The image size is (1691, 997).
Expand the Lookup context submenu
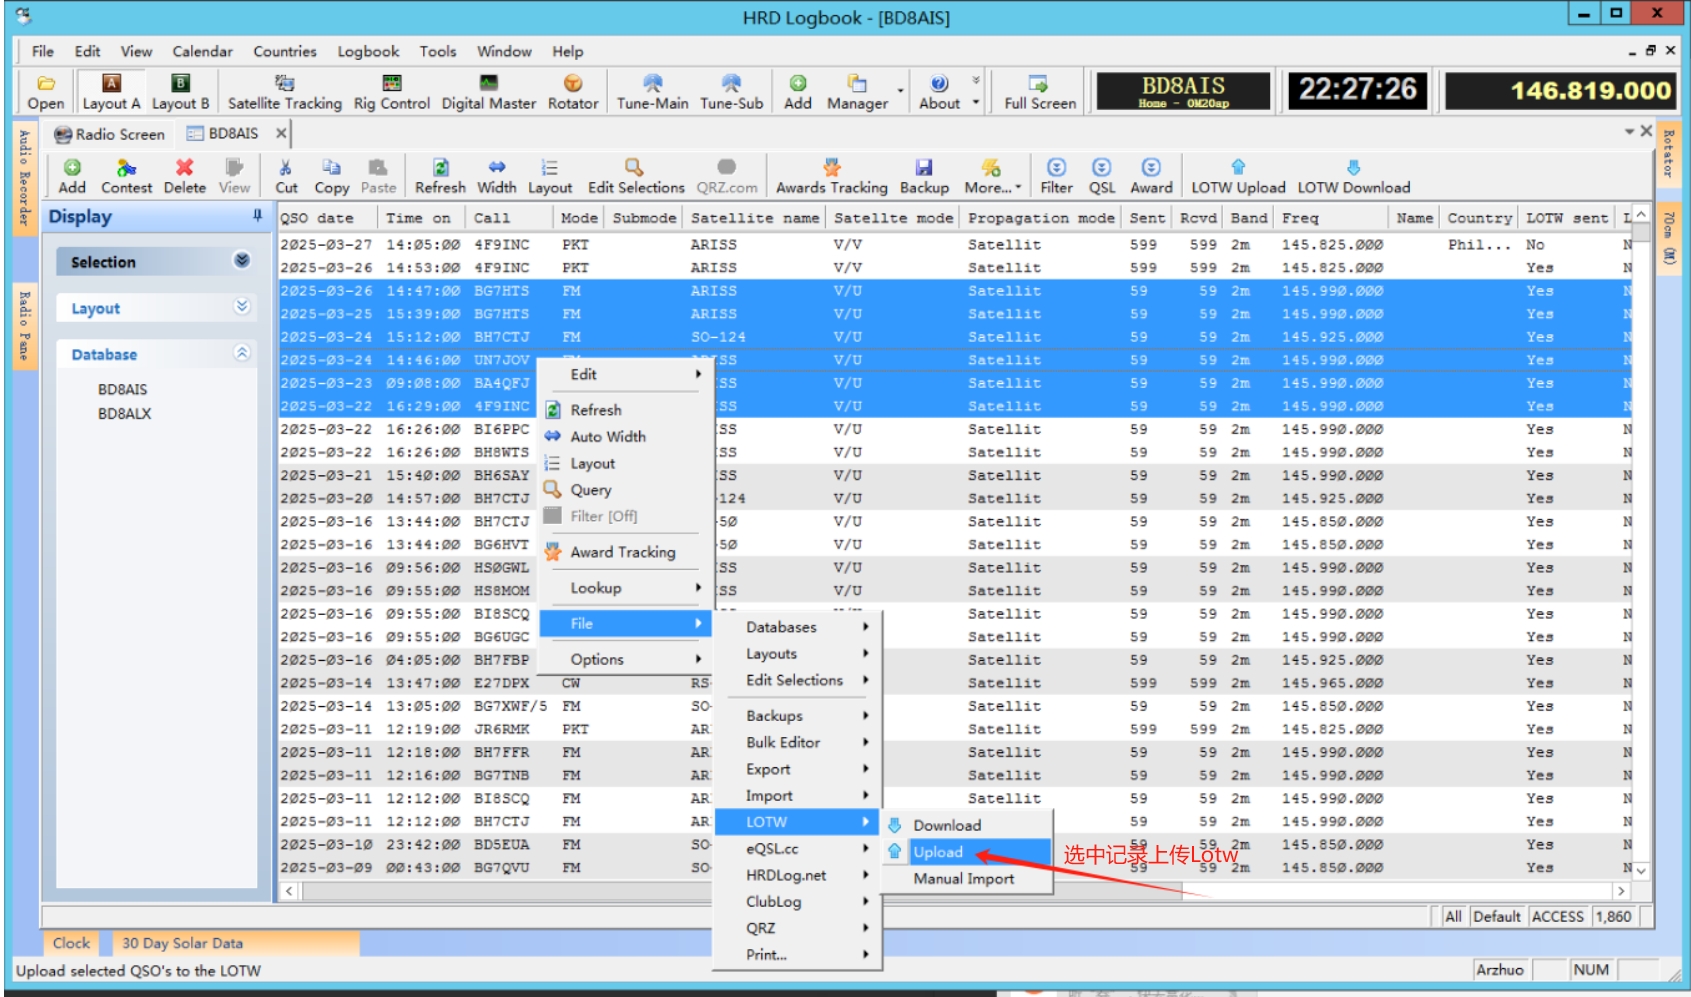tap(625, 588)
